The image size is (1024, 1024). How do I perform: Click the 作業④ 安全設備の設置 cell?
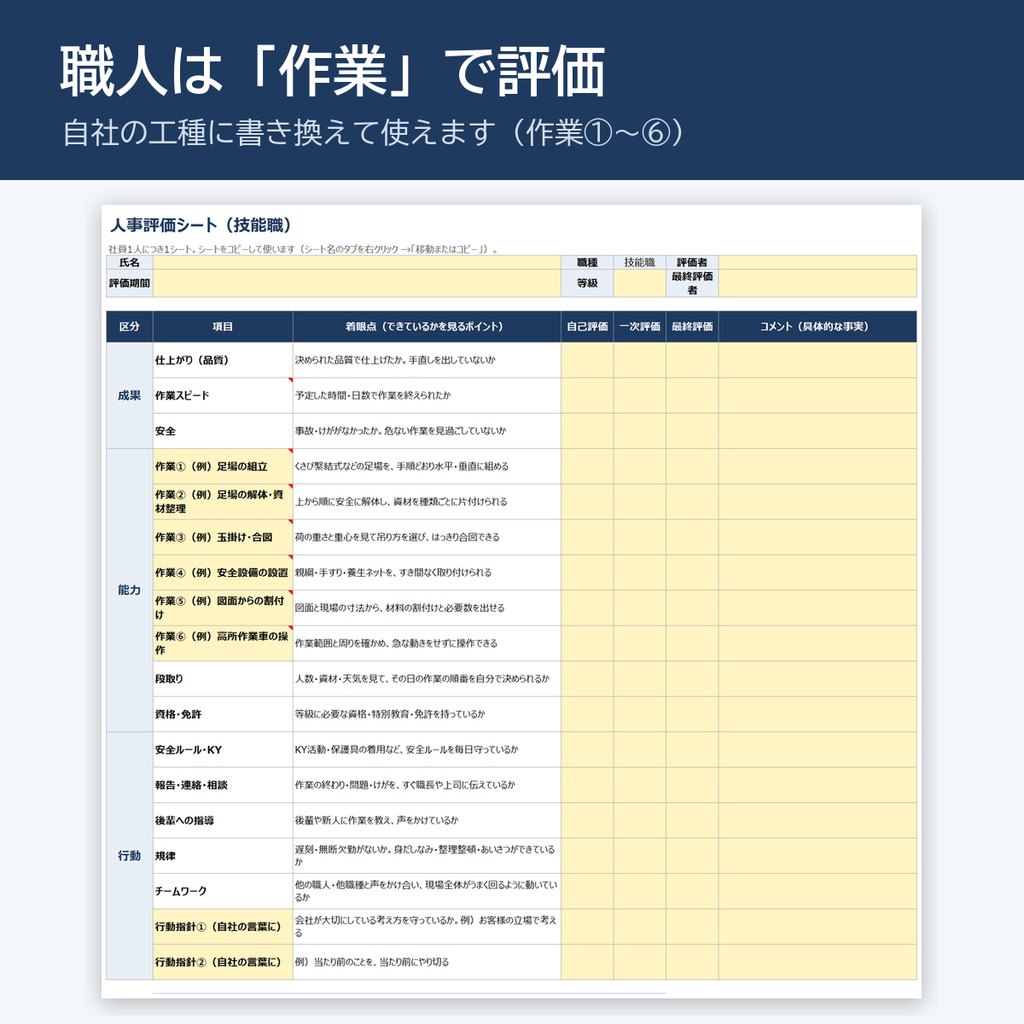(x=223, y=573)
